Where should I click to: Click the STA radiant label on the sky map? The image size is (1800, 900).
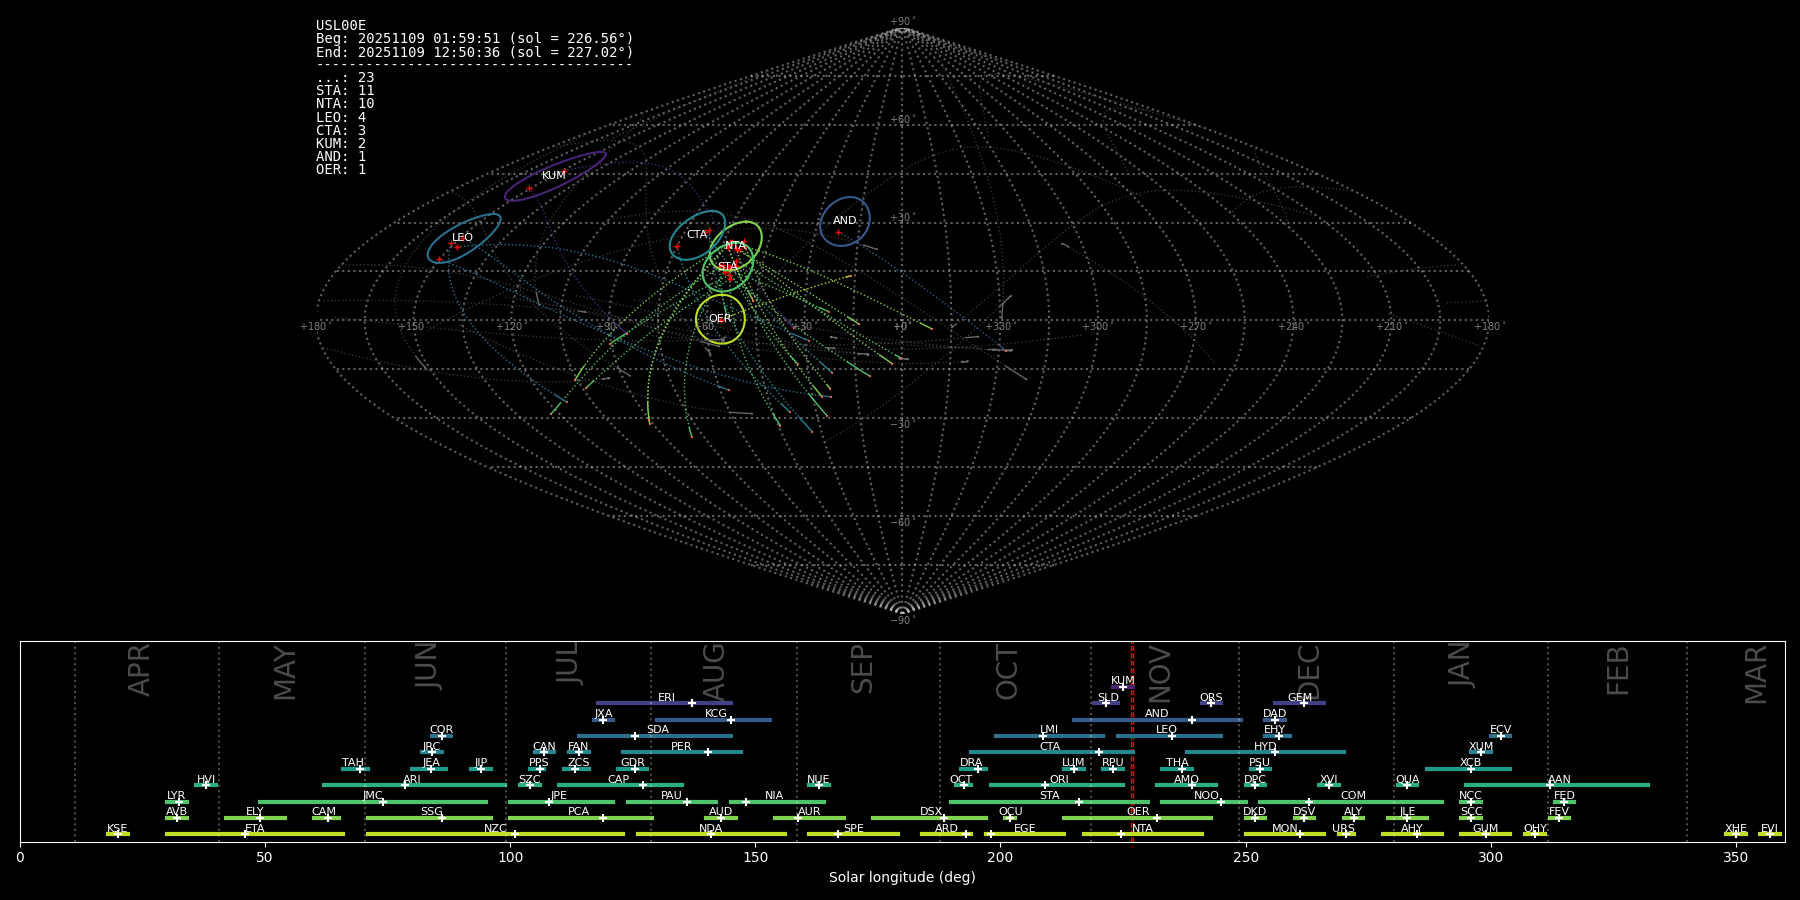pos(727,267)
